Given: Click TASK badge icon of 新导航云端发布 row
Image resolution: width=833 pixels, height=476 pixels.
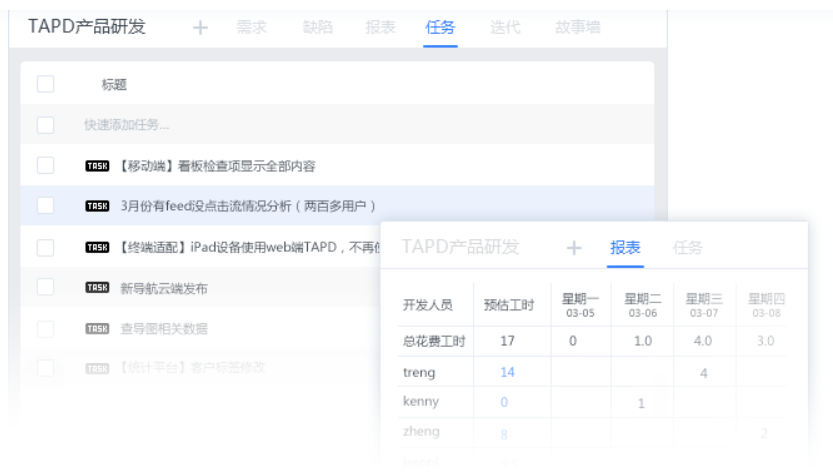Looking at the screenshot, I should 97,288.
